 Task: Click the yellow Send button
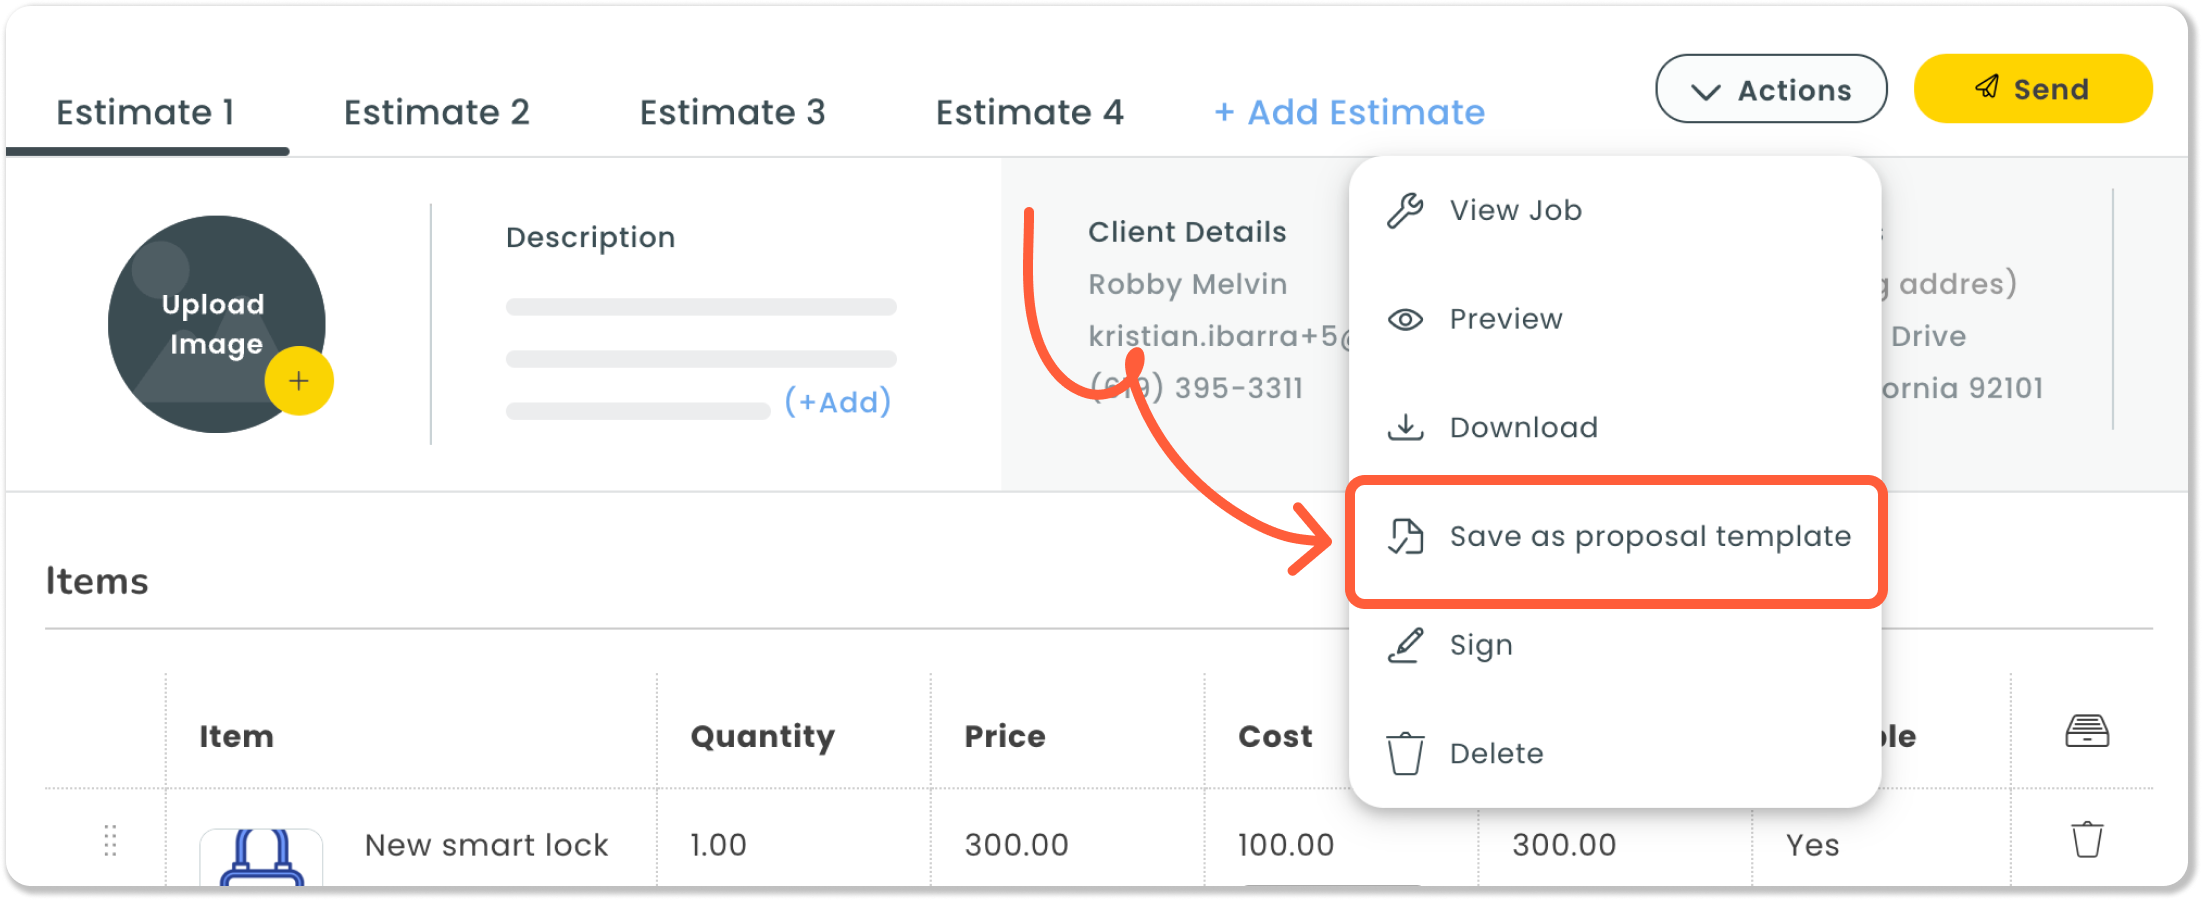[x=2033, y=89]
